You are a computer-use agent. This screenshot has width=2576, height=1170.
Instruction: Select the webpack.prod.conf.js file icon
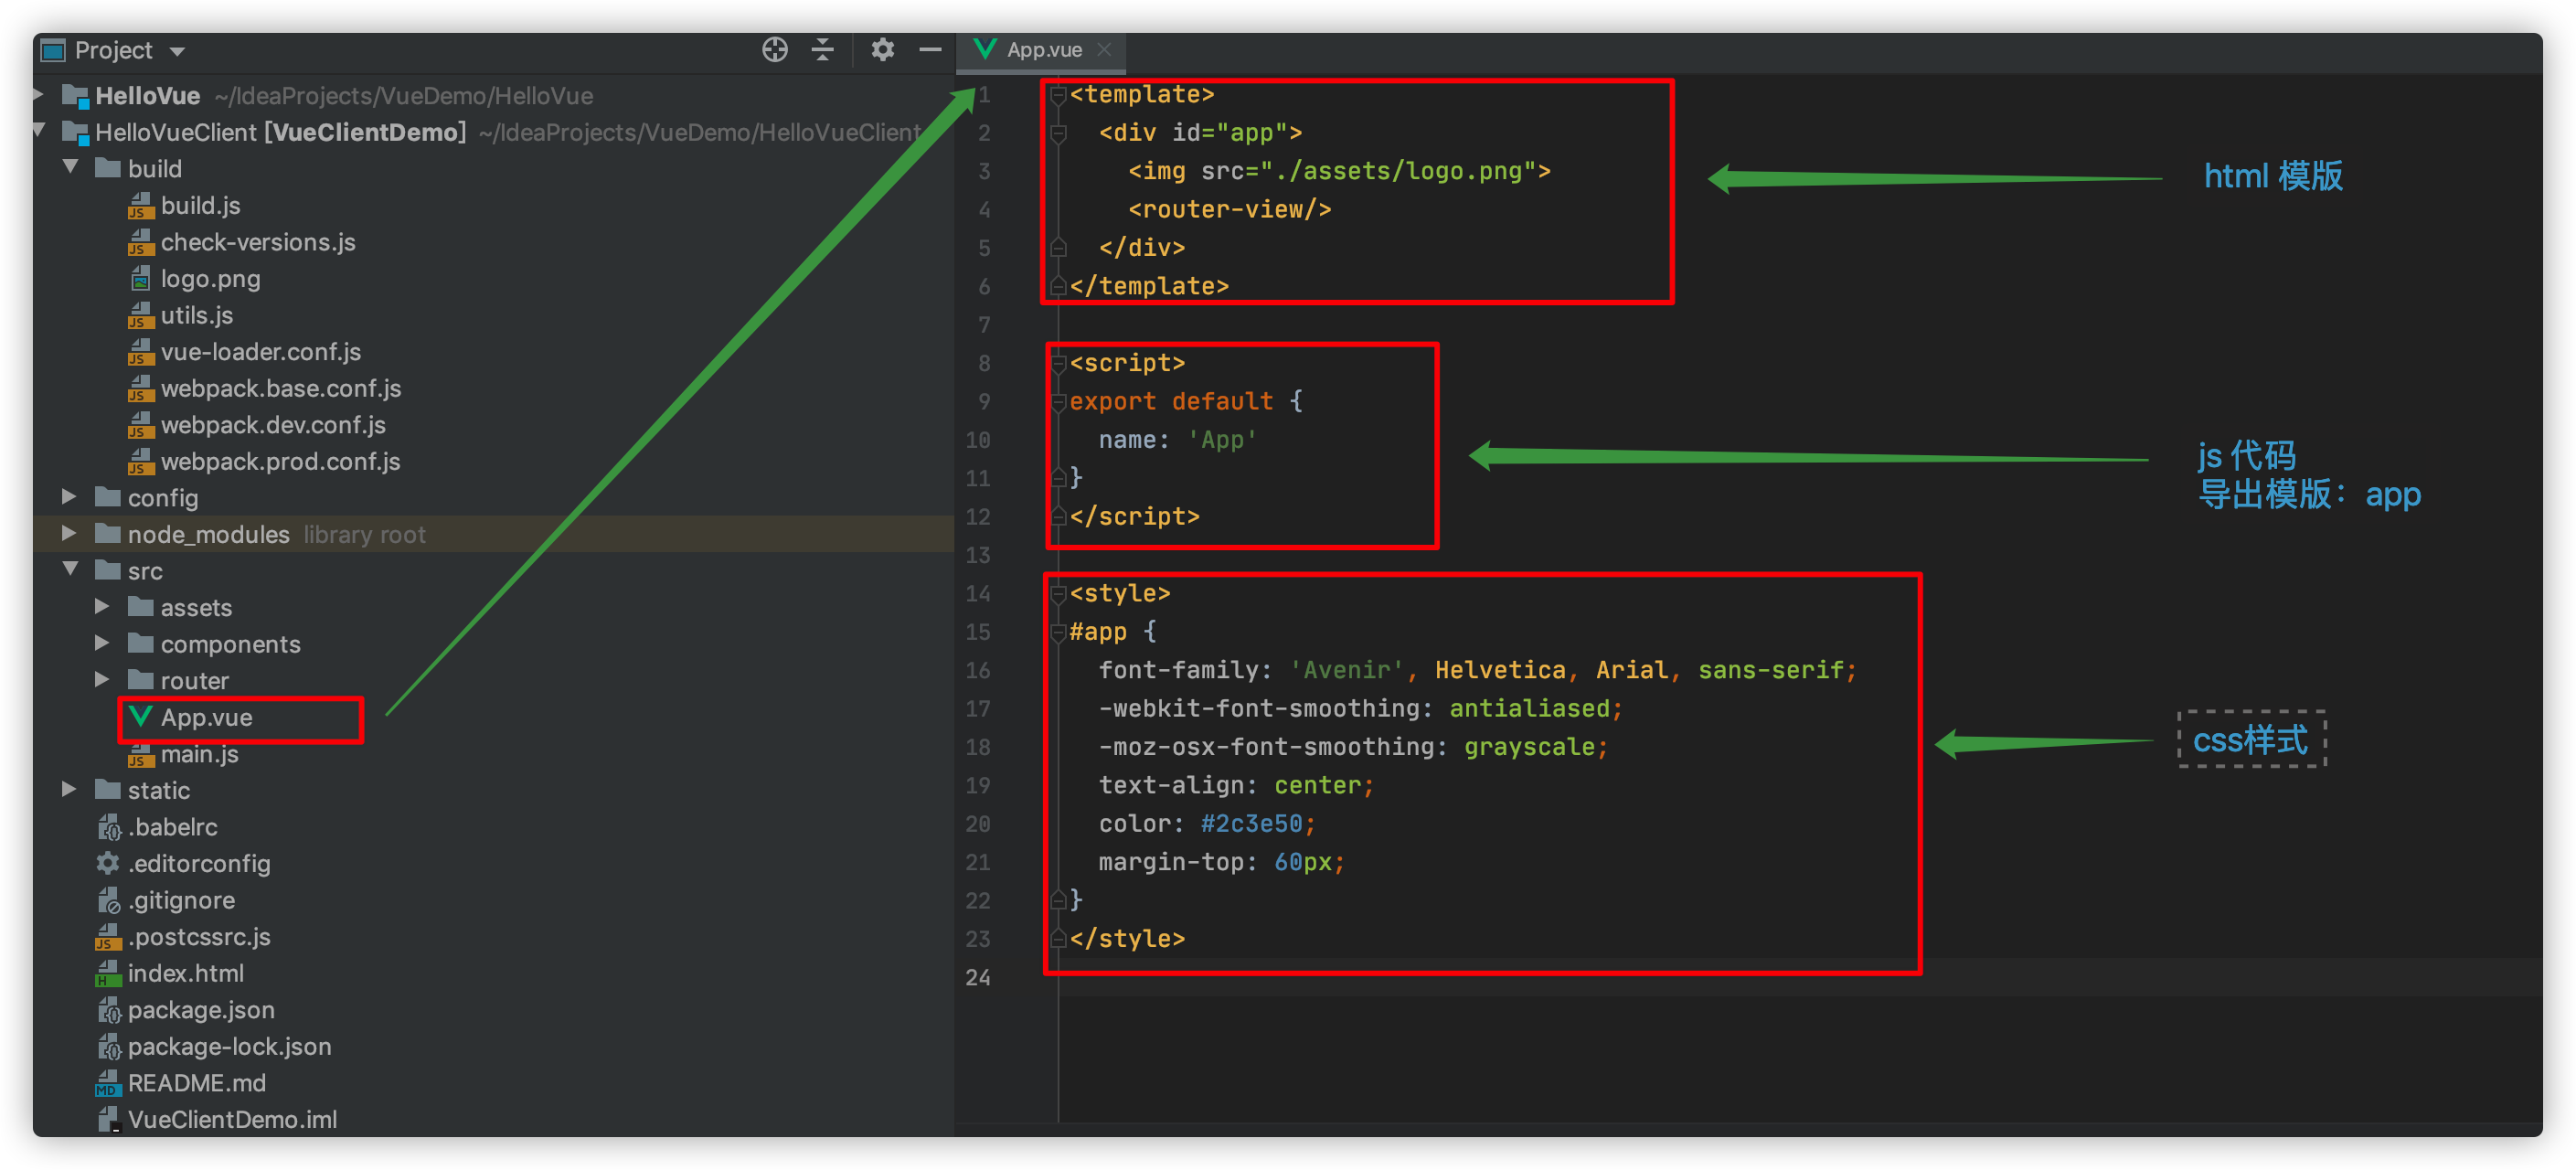point(141,462)
